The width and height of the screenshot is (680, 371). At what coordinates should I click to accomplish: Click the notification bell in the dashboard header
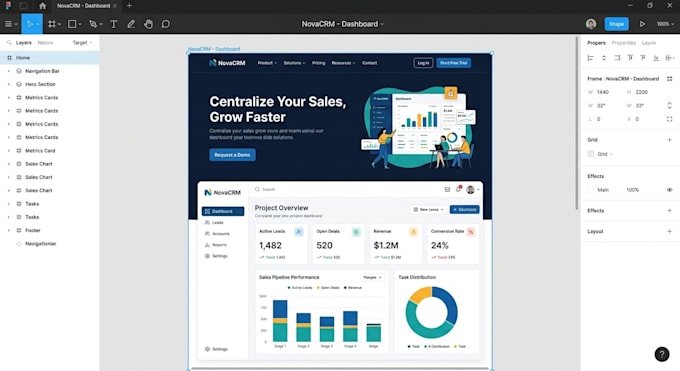[x=458, y=189]
